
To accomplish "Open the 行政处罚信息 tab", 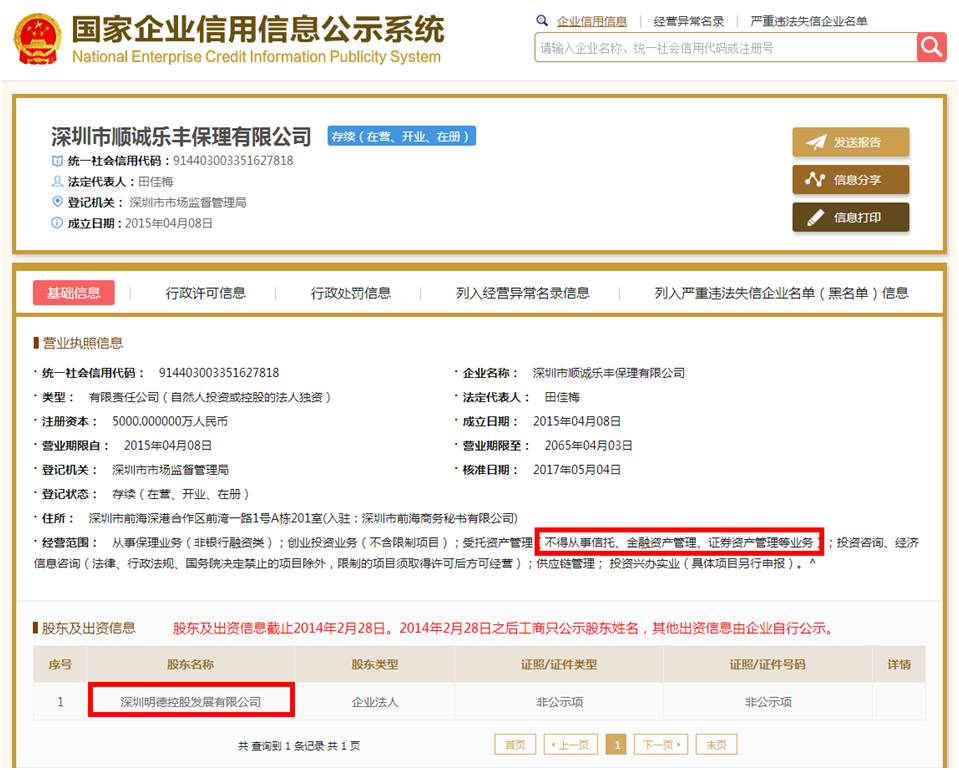I will [x=350, y=293].
